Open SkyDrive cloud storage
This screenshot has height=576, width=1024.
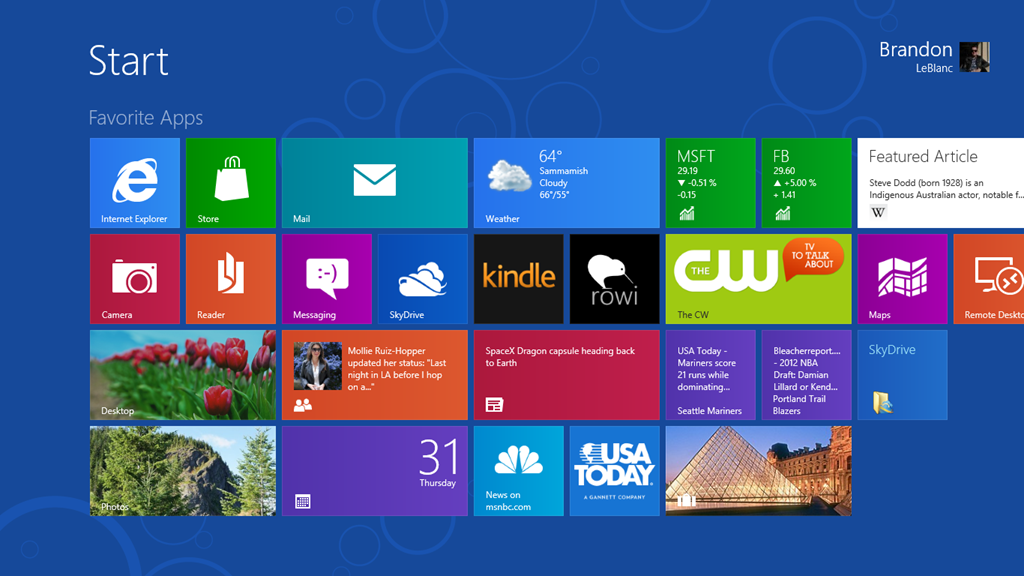coord(422,278)
